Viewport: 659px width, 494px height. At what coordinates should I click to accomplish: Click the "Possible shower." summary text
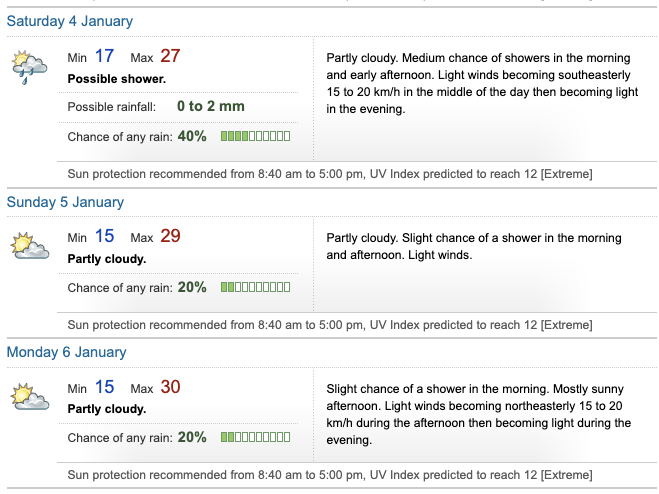pos(116,78)
